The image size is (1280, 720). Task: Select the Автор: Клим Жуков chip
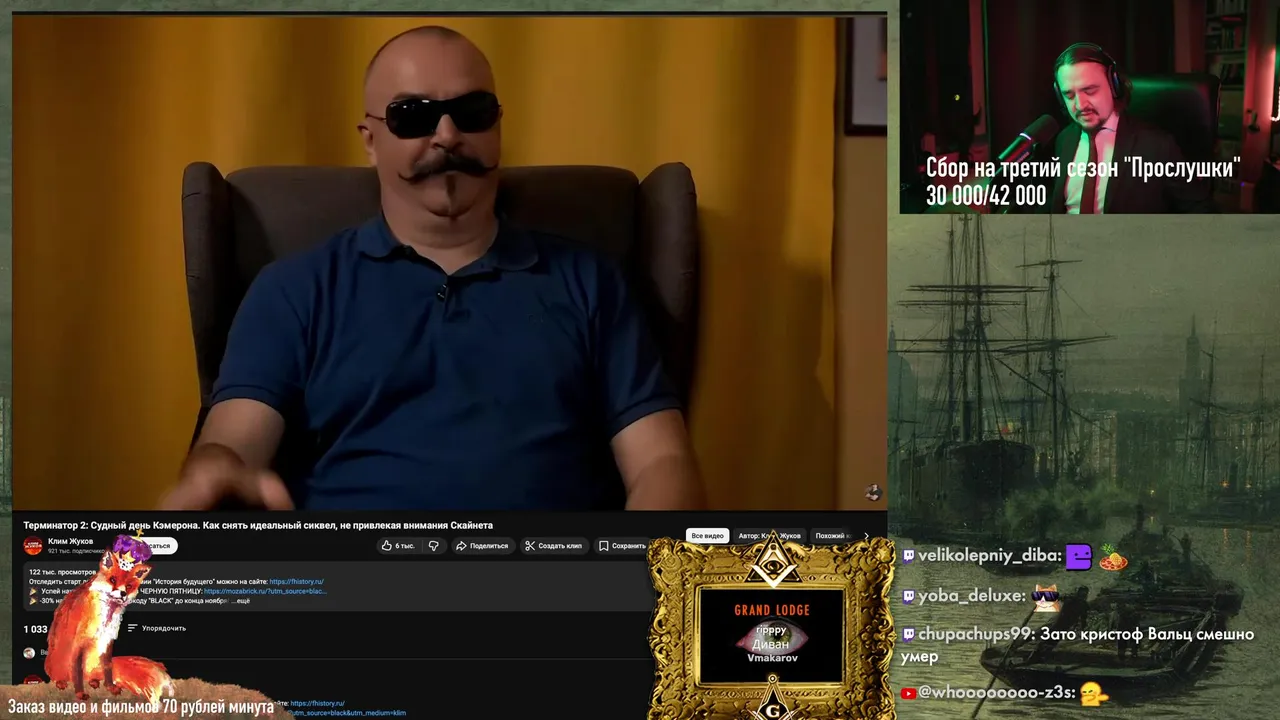769,536
